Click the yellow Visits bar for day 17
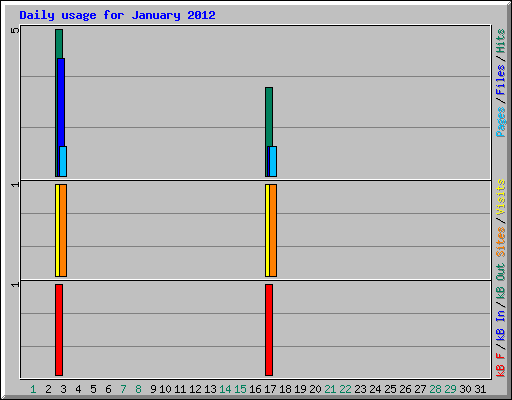Viewport: 512px width, 400px height. pos(267,230)
